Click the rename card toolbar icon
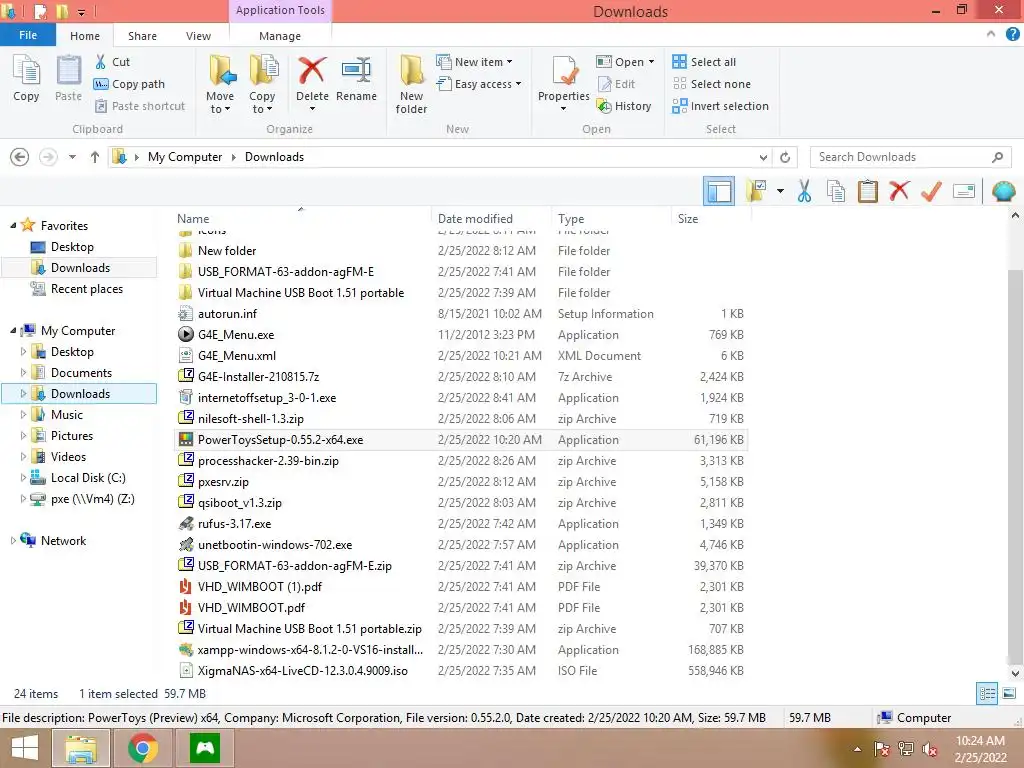The image size is (1024, 768). click(x=964, y=191)
